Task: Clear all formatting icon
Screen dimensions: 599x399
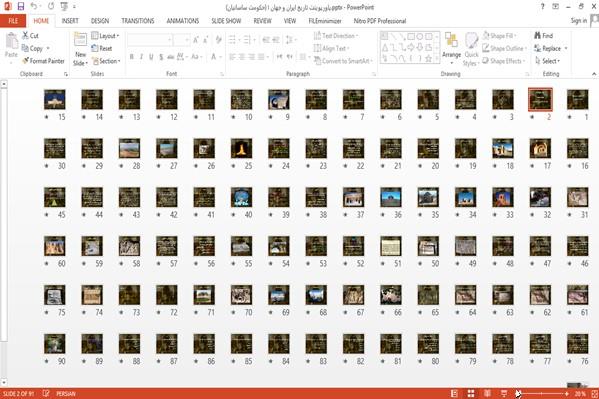Action: (219, 40)
